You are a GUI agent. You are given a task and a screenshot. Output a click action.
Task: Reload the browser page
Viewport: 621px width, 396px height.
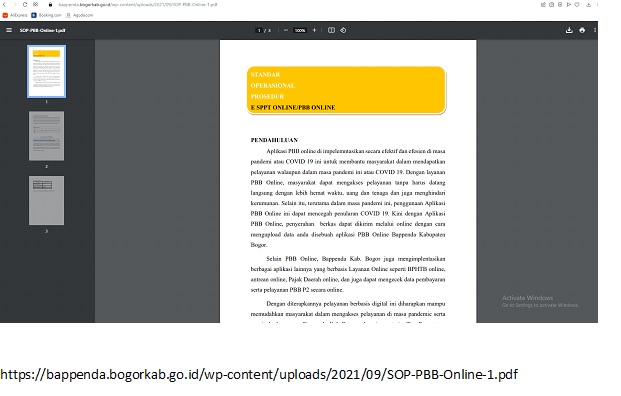(x=25, y=4)
